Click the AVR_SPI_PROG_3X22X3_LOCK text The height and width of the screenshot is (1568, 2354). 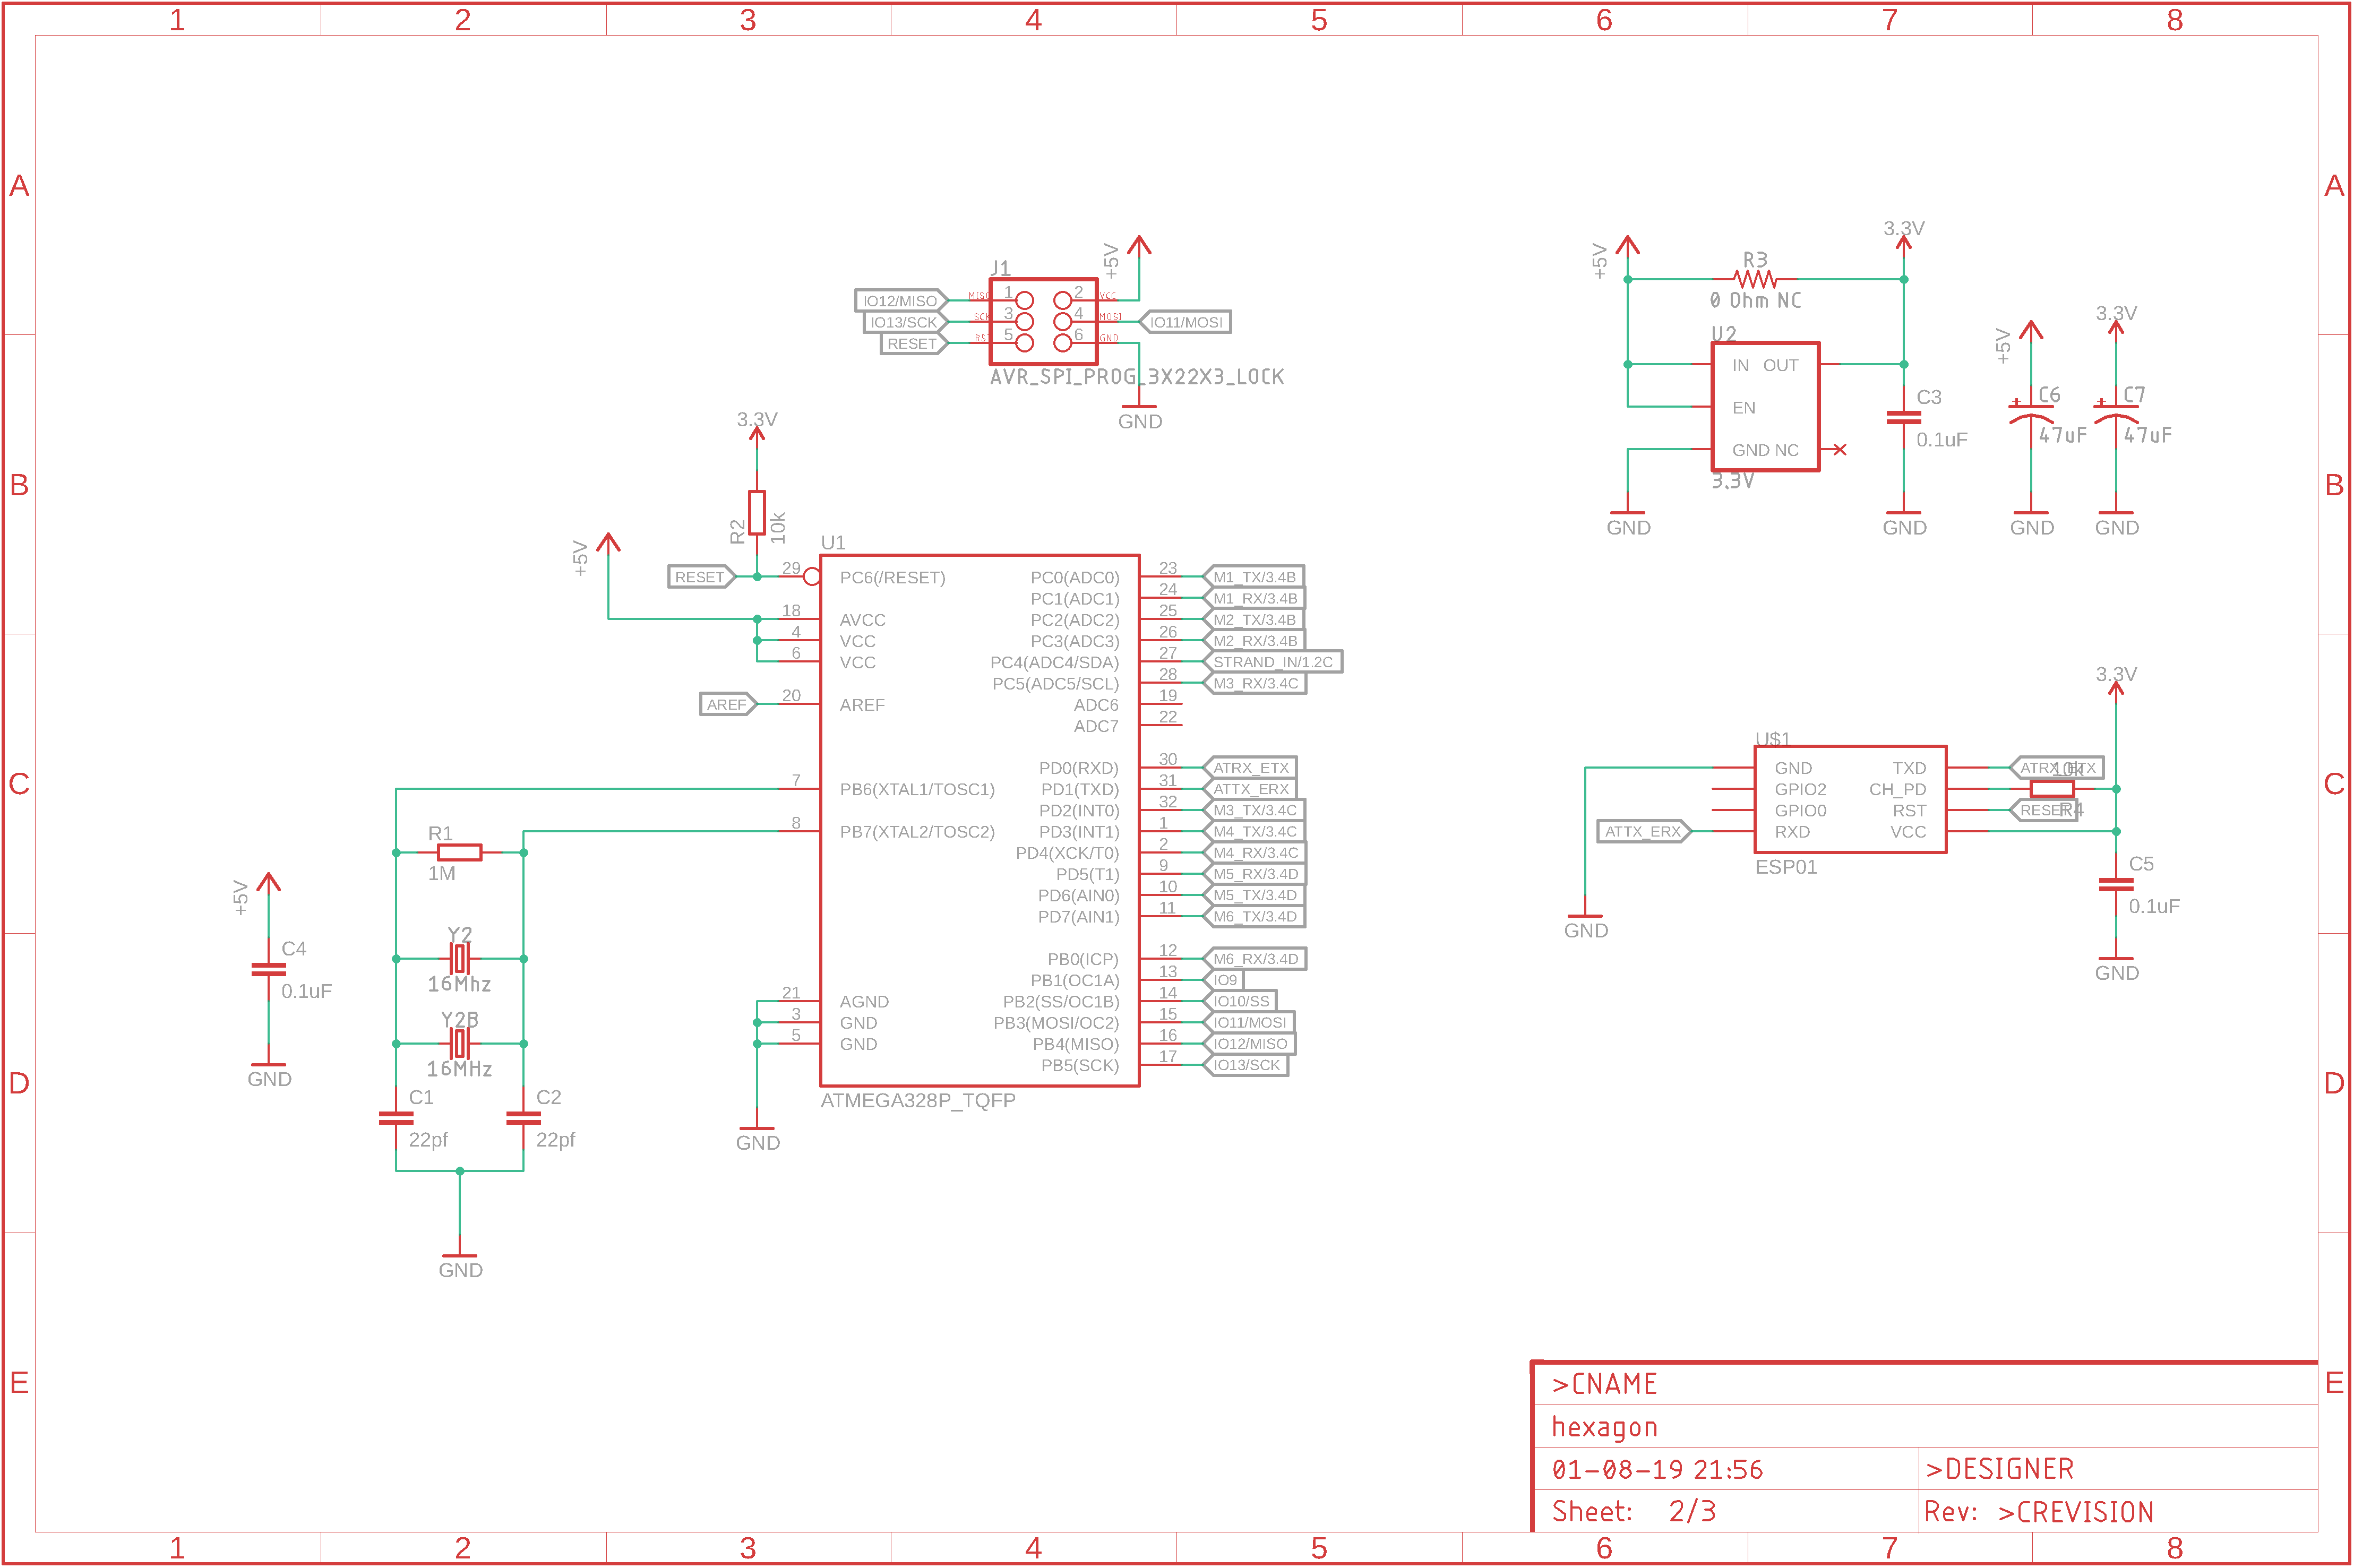coord(1137,377)
